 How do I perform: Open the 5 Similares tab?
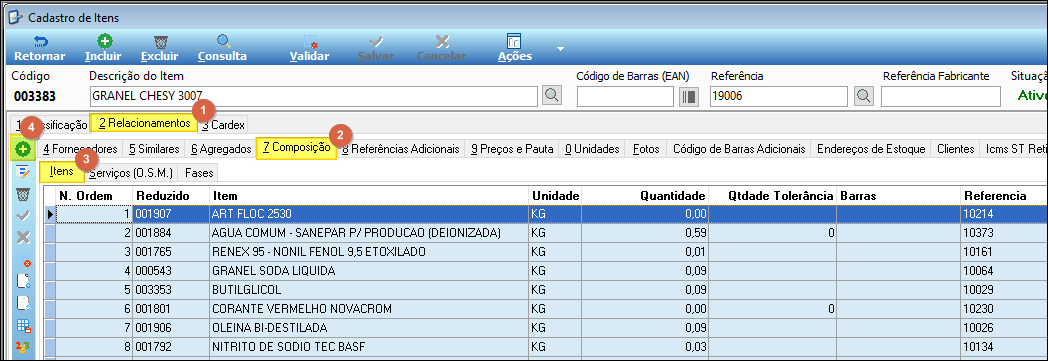click(x=154, y=148)
